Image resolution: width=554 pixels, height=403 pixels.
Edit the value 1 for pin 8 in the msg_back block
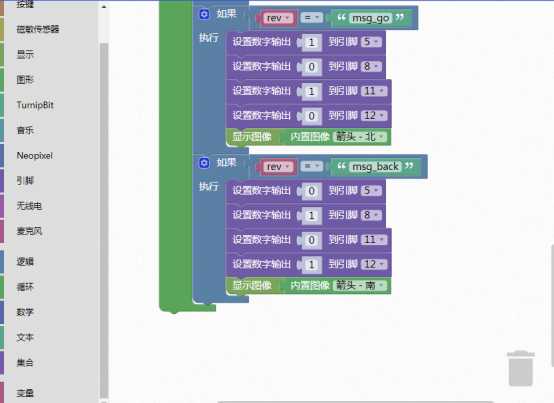tap(311, 215)
